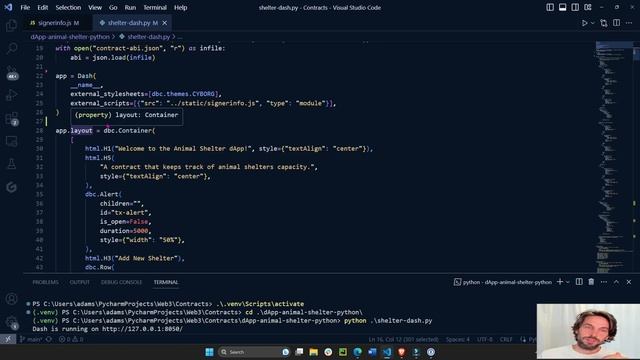Screen dimensions: 640x360
Task: Change indentation via Spaces: 4
Action: (x=458, y=339)
